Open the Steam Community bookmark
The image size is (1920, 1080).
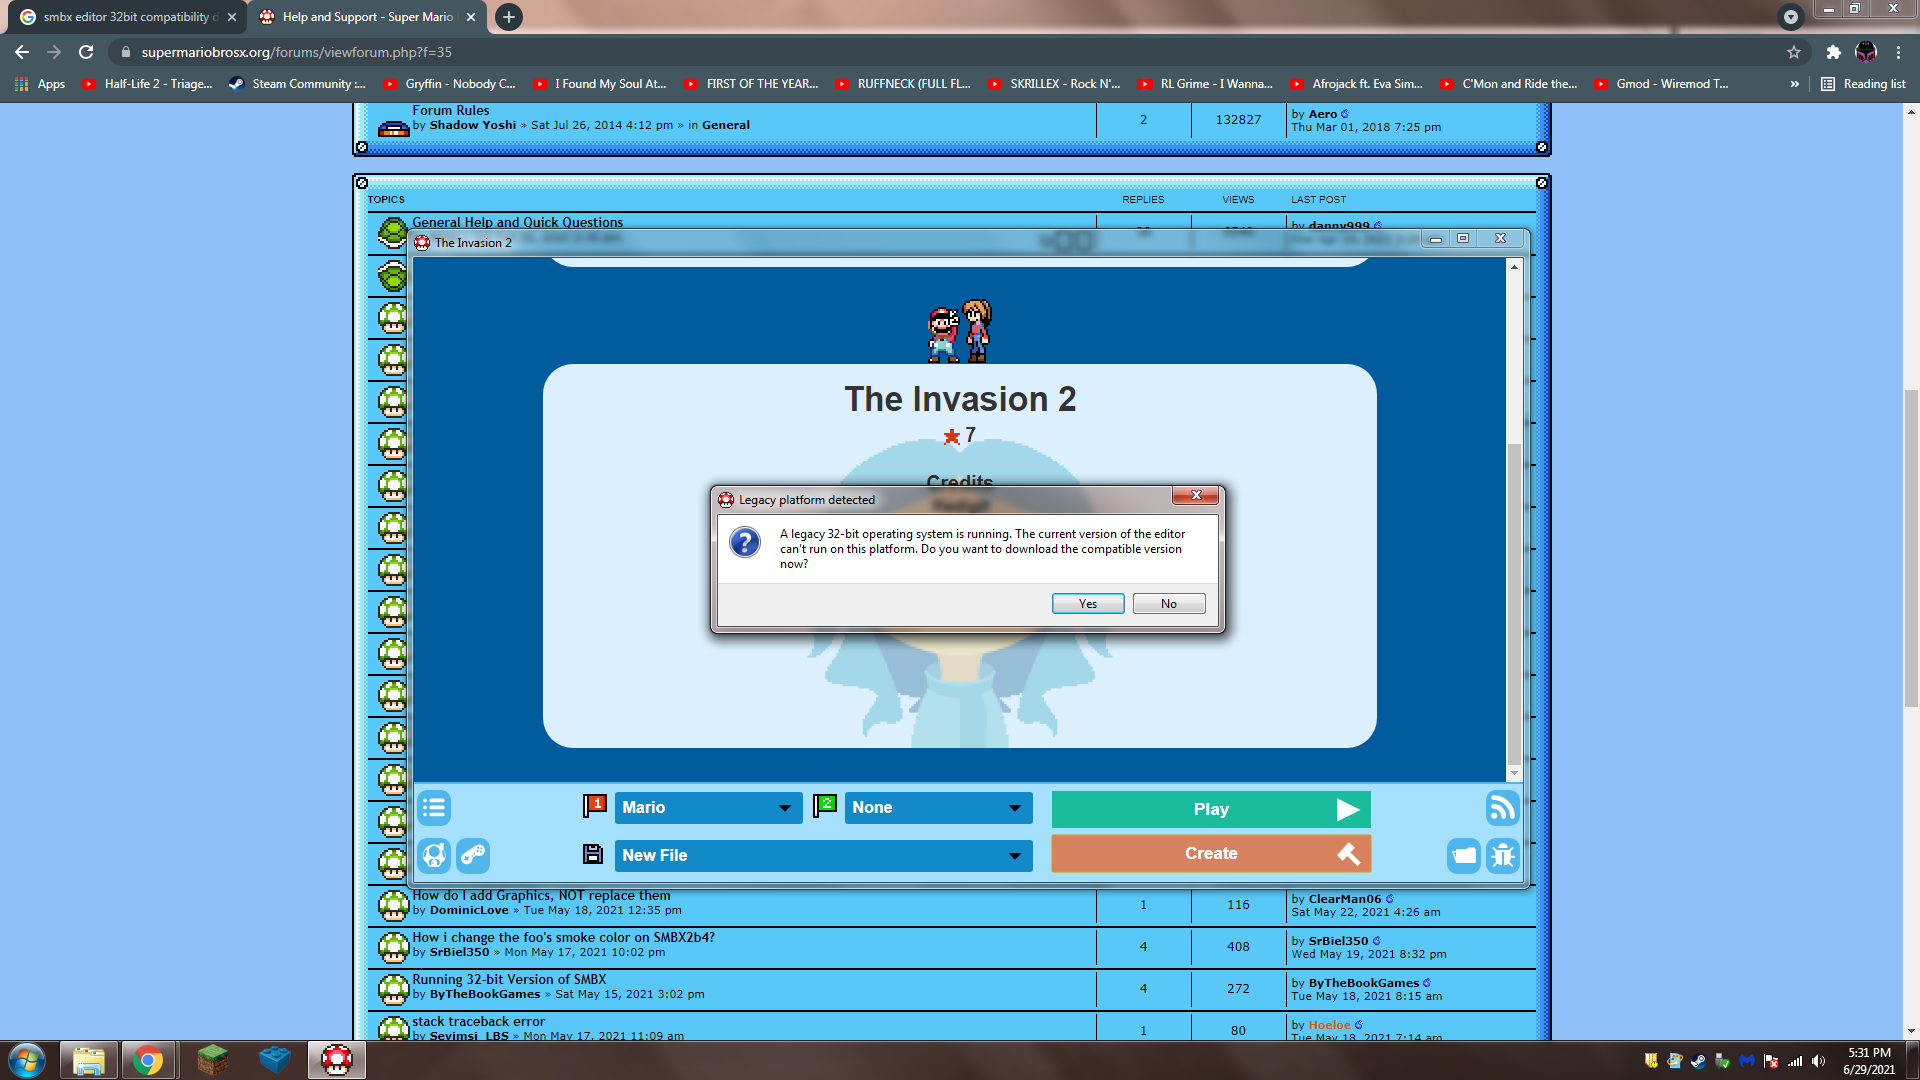(297, 84)
